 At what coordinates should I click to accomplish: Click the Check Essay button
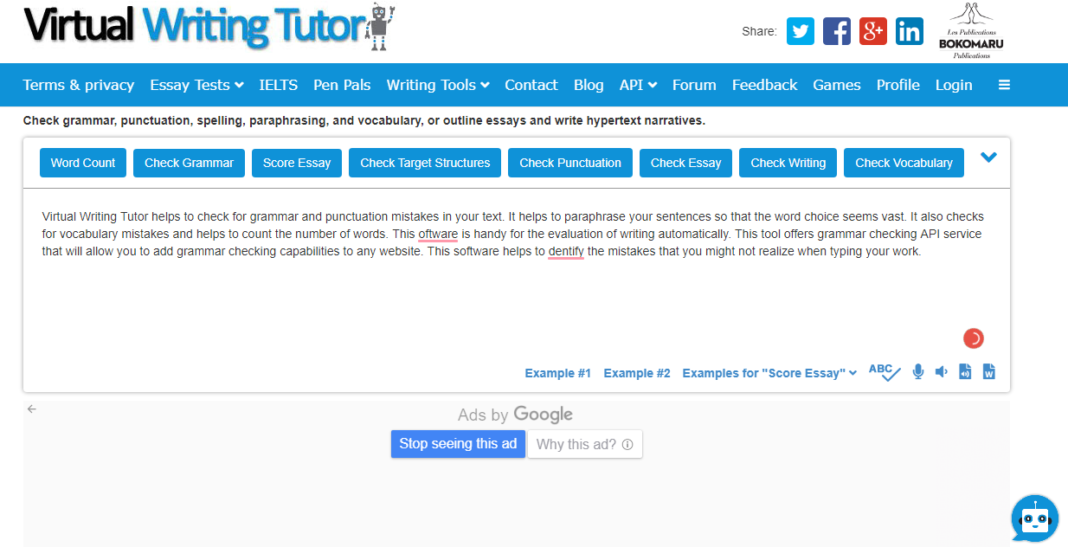(686, 163)
